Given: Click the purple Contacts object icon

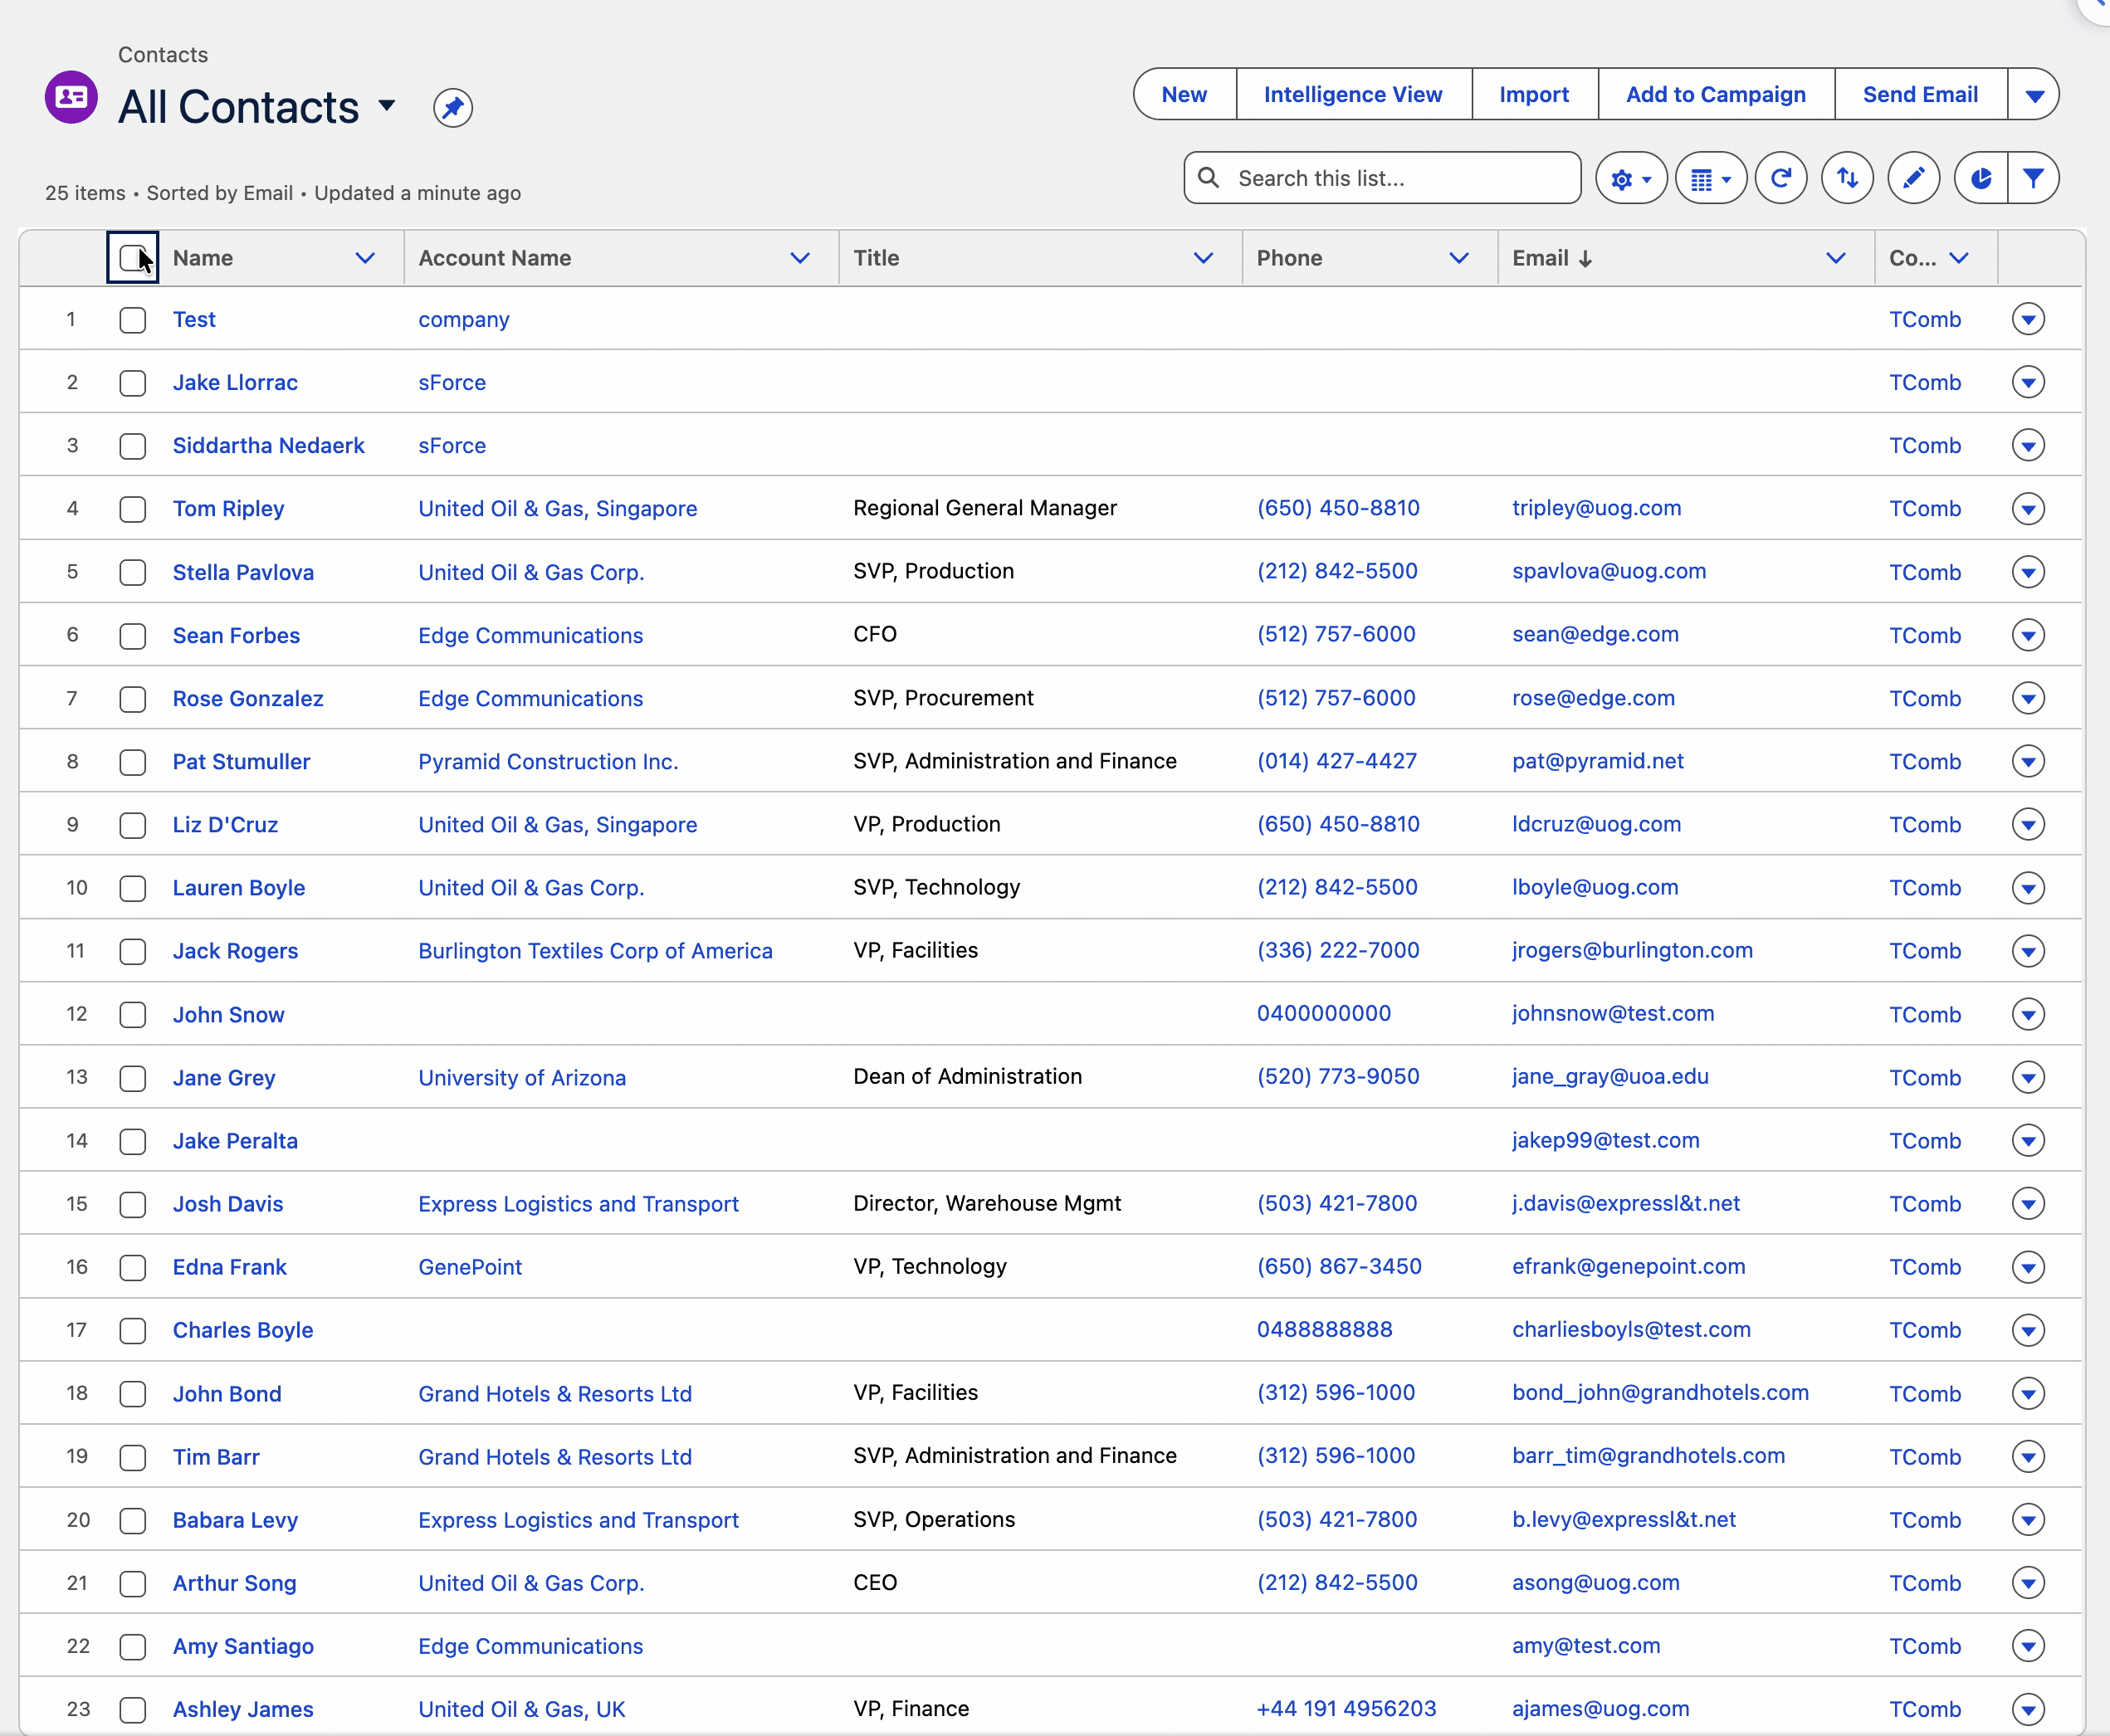Looking at the screenshot, I should click(x=71, y=97).
